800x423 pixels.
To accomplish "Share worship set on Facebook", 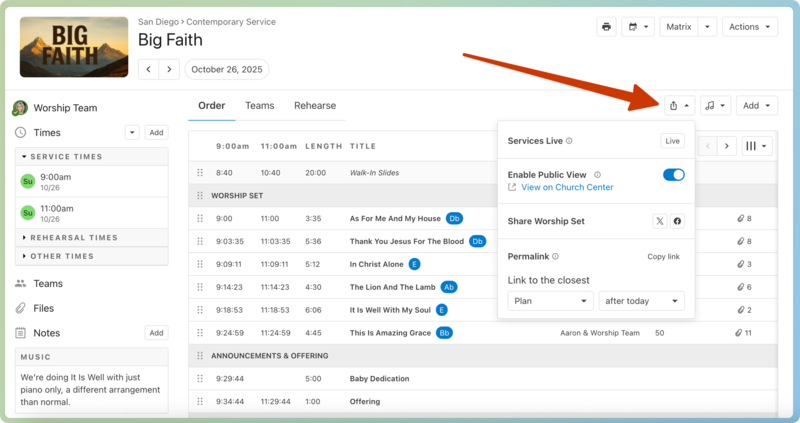I will tap(677, 221).
